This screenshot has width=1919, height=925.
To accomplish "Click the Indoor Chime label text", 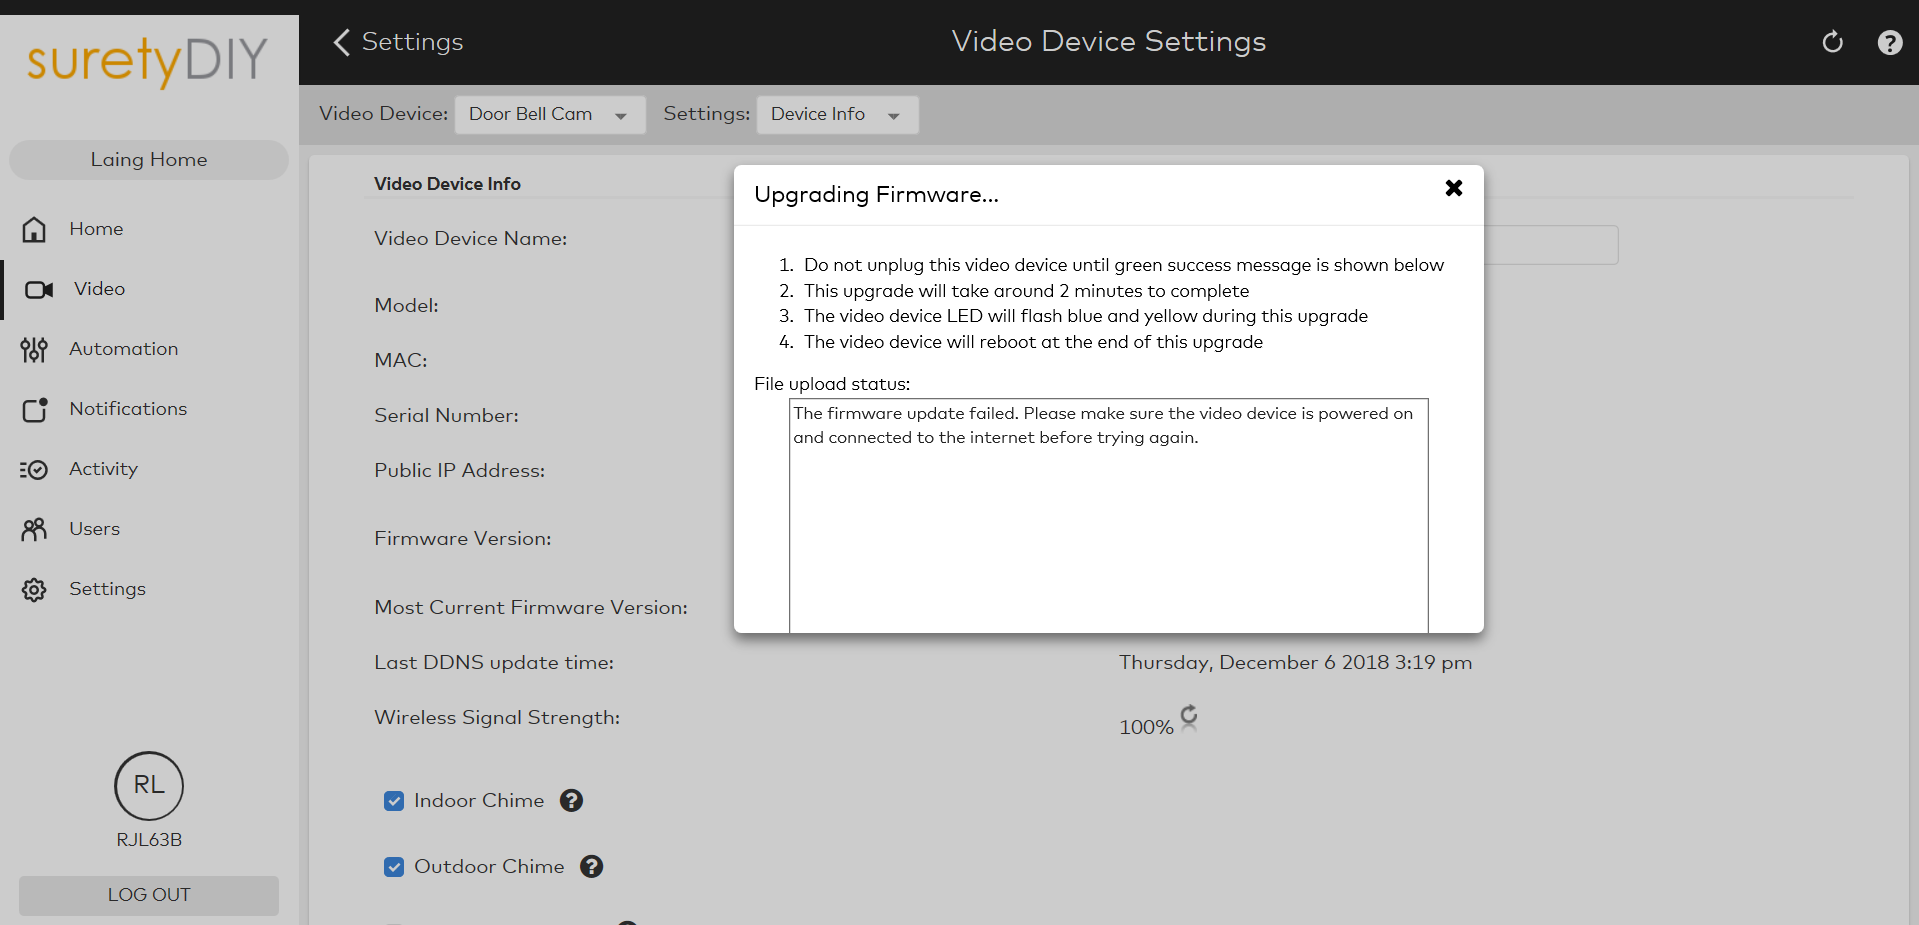I will tap(479, 801).
